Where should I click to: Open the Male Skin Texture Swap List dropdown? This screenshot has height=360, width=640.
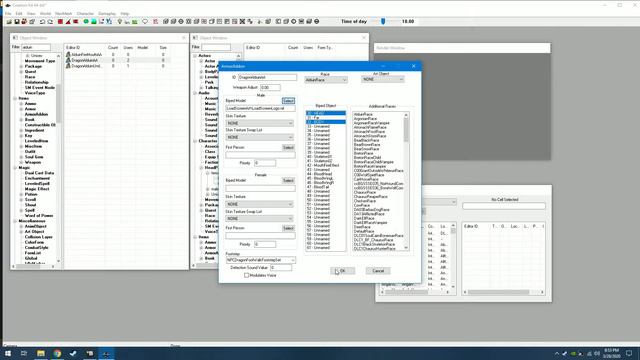pyautogui.click(x=260, y=137)
